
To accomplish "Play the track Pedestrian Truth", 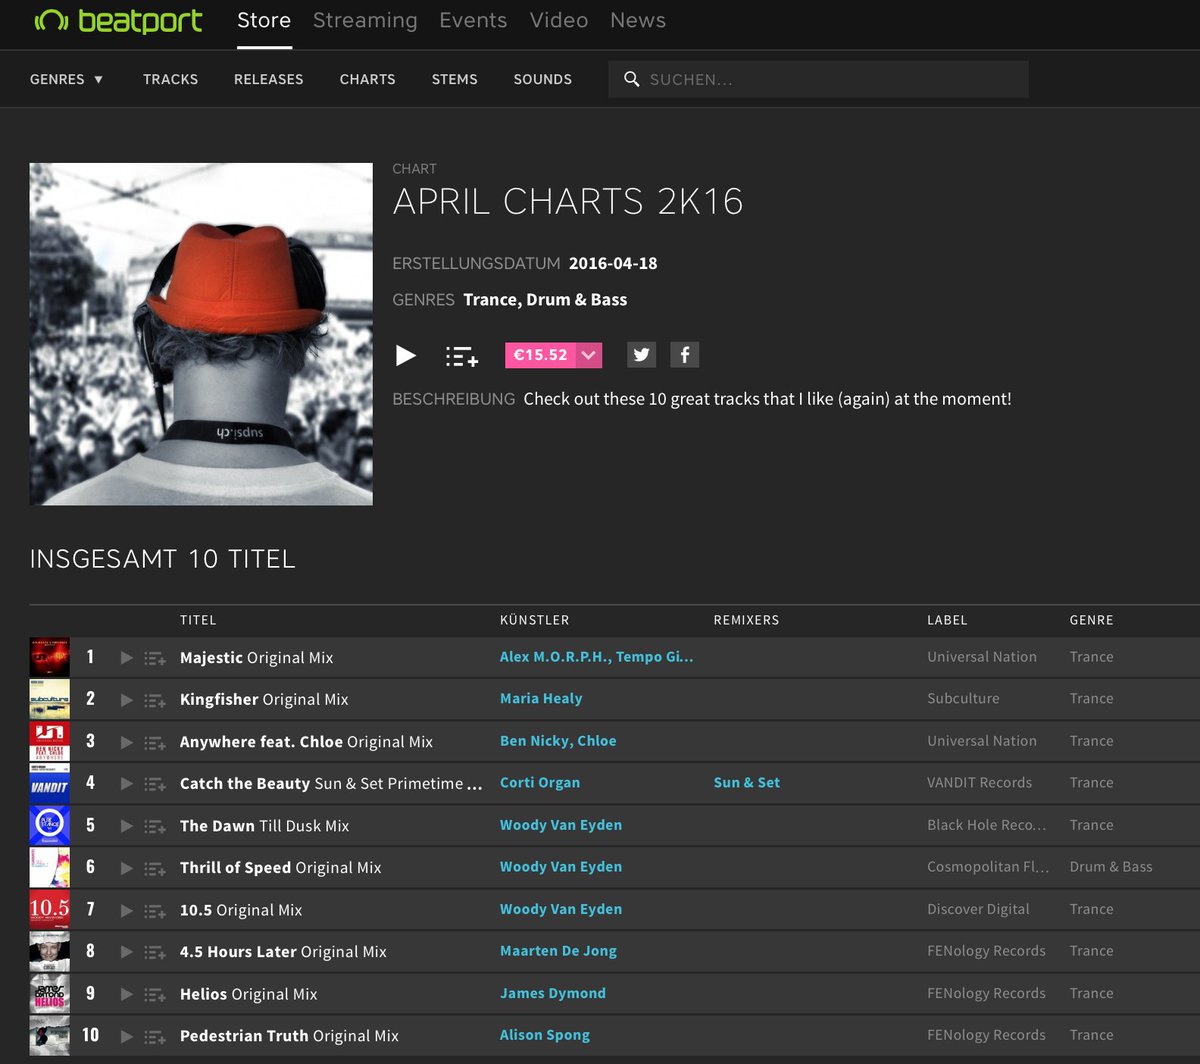I will point(126,1036).
